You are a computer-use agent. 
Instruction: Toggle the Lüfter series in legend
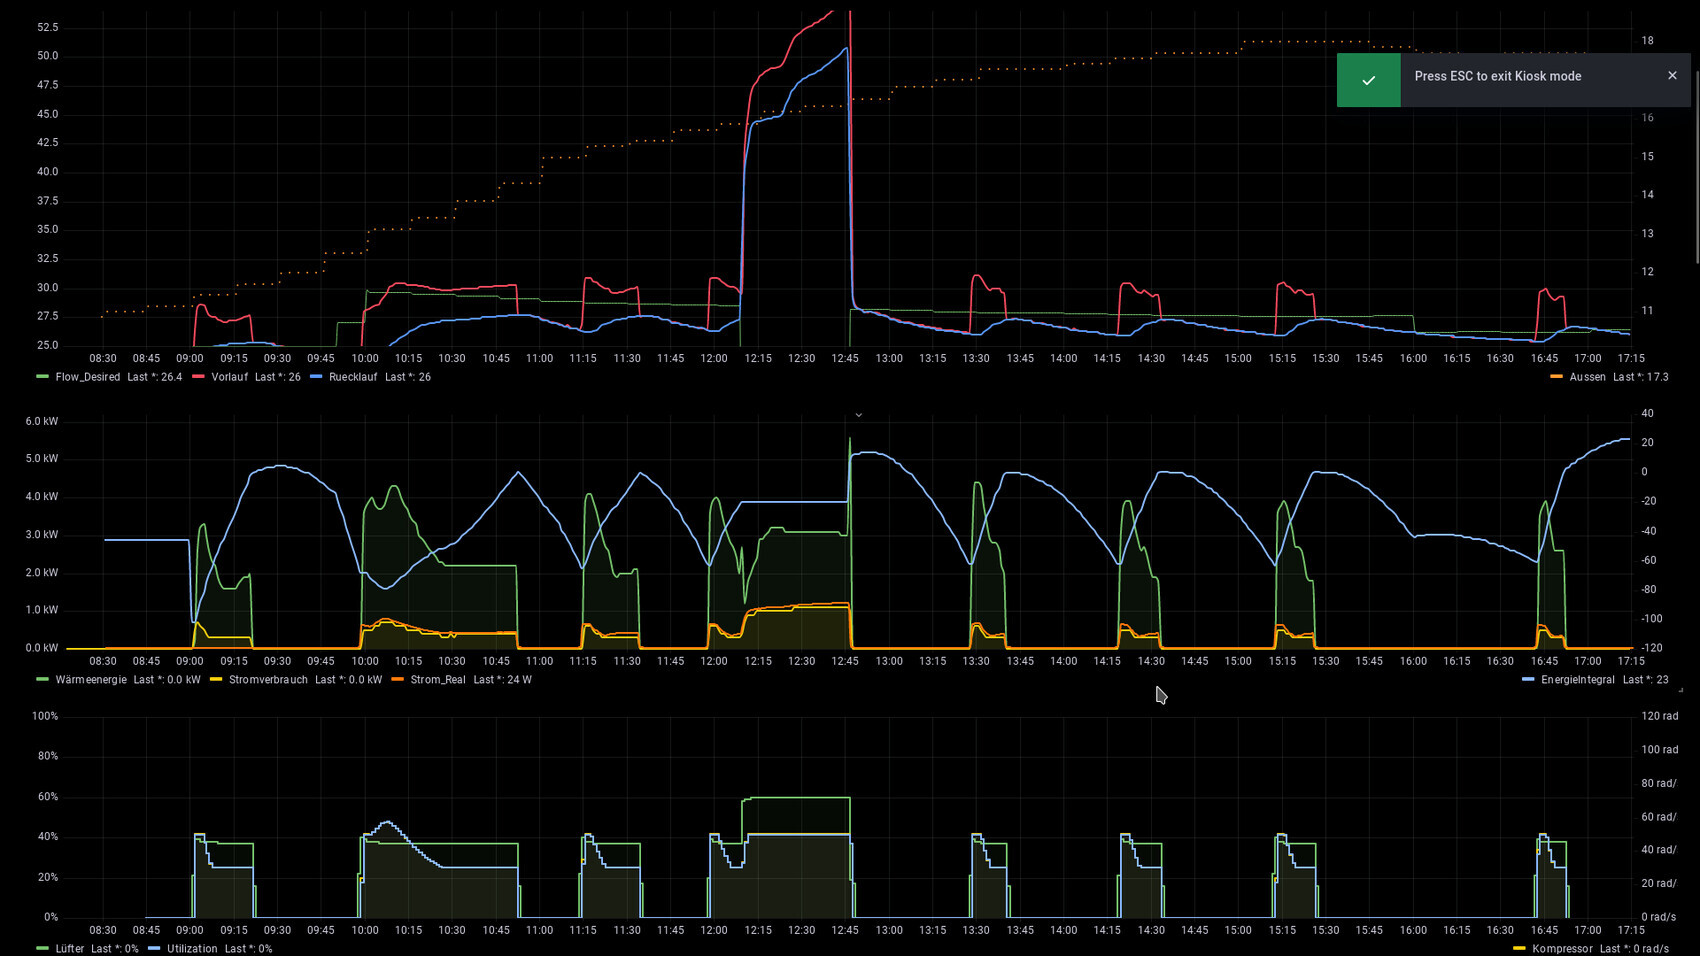[70, 949]
